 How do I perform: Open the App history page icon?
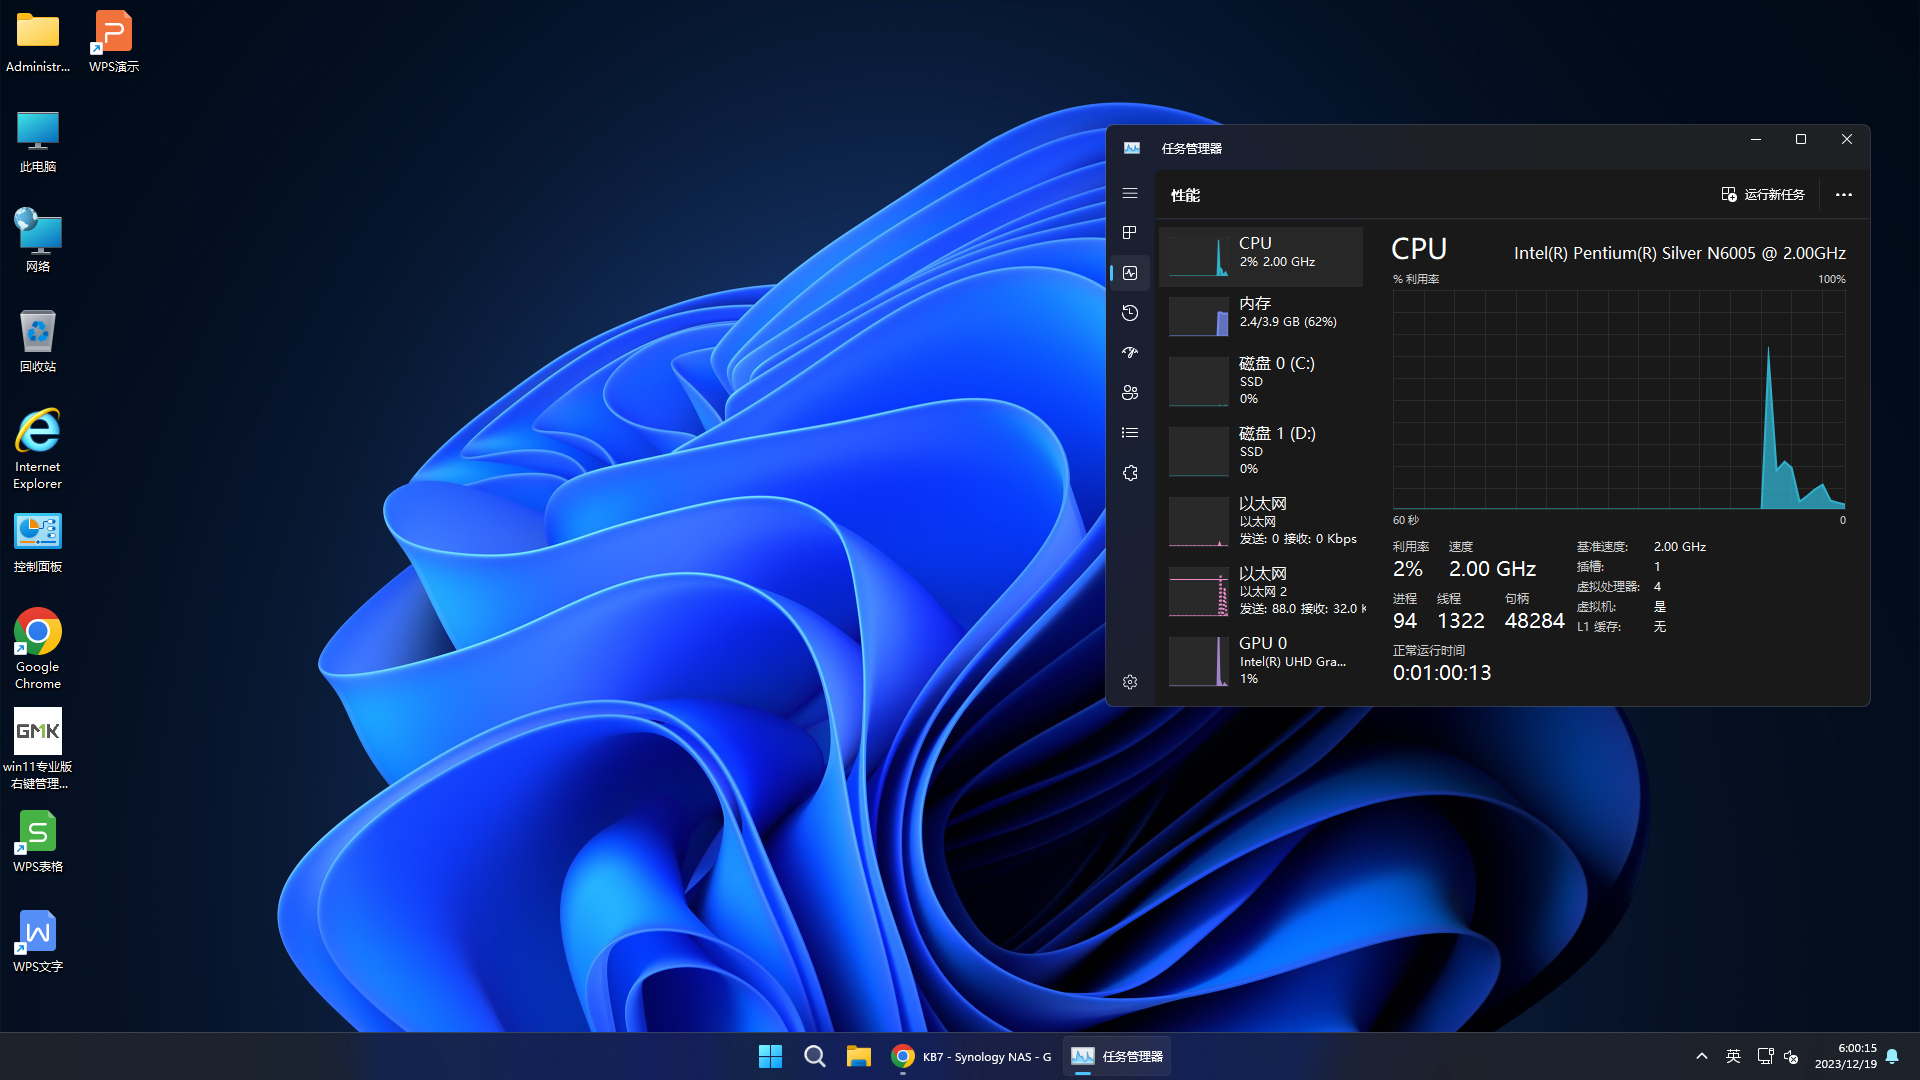tap(1130, 313)
